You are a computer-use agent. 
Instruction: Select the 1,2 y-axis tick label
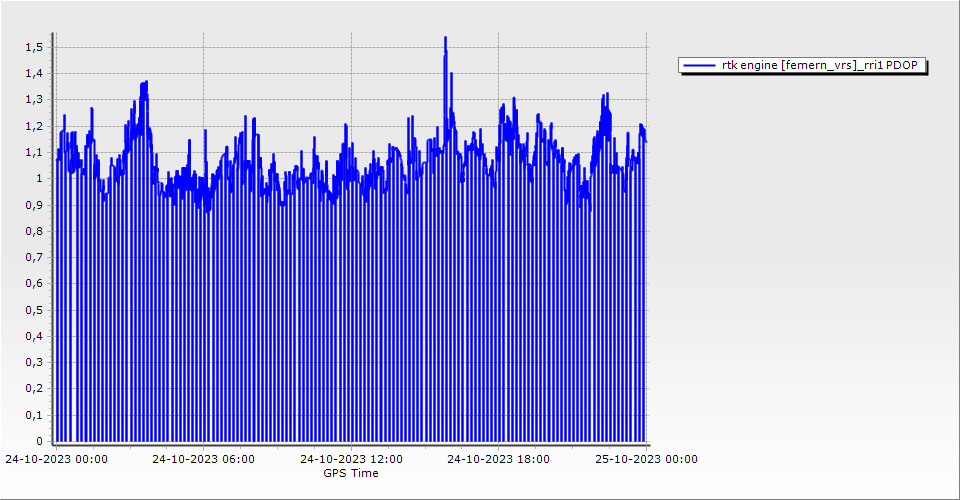pyautogui.click(x=34, y=126)
